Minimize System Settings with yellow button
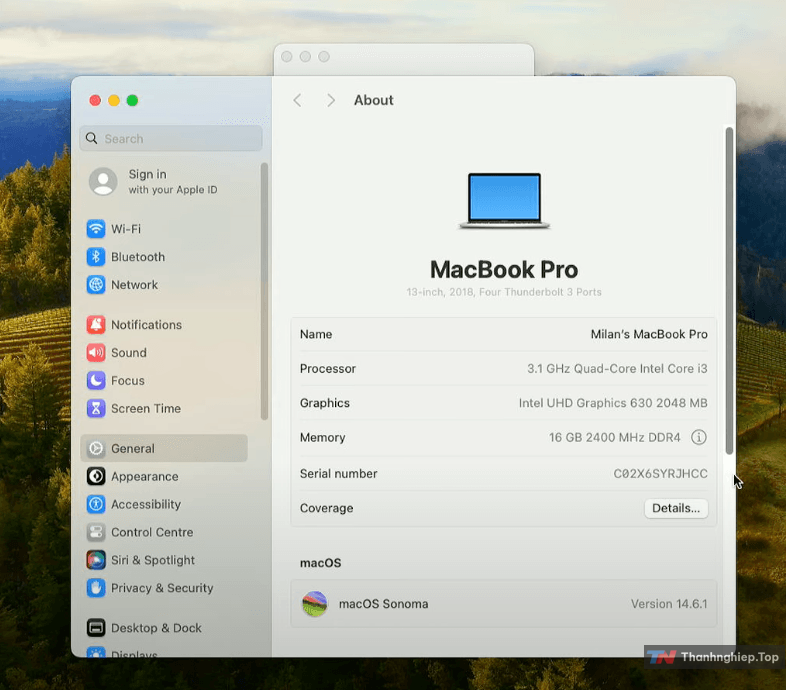This screenshot has height=690, width=786. [114, 100]
